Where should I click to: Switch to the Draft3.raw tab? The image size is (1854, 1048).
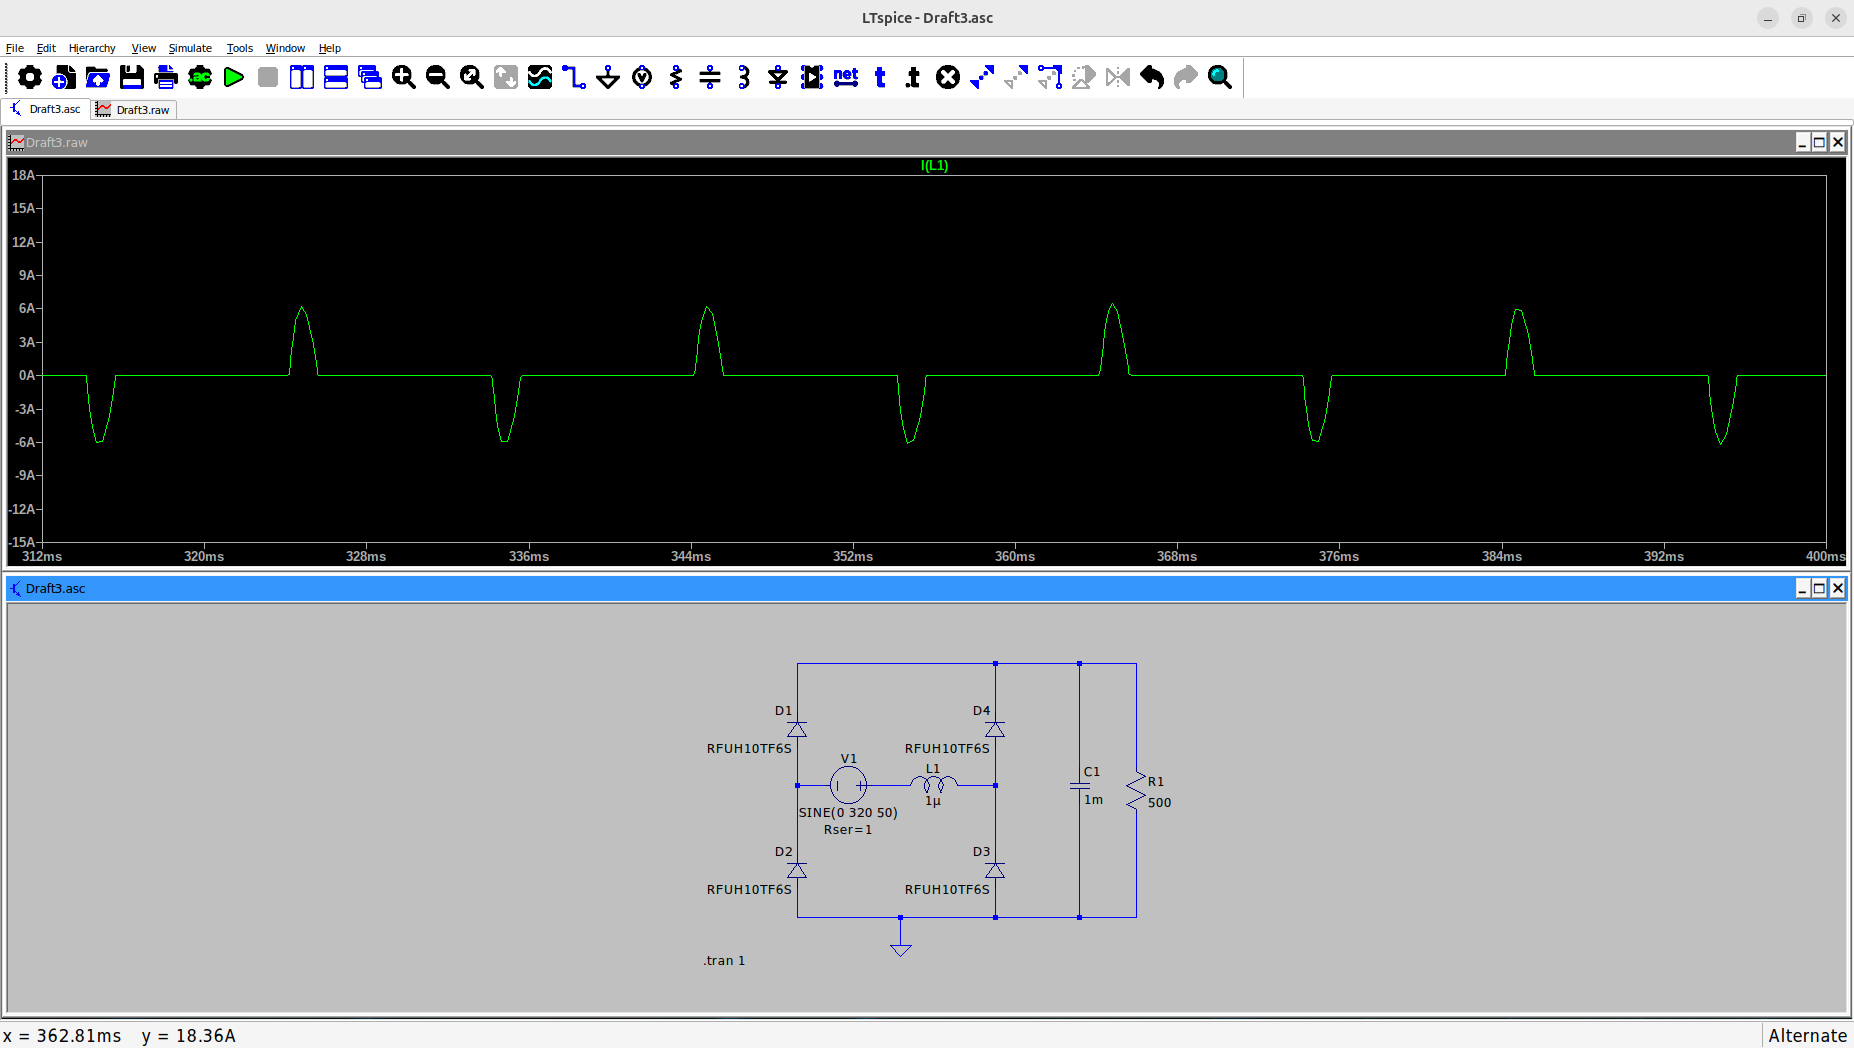click(134, 110)
